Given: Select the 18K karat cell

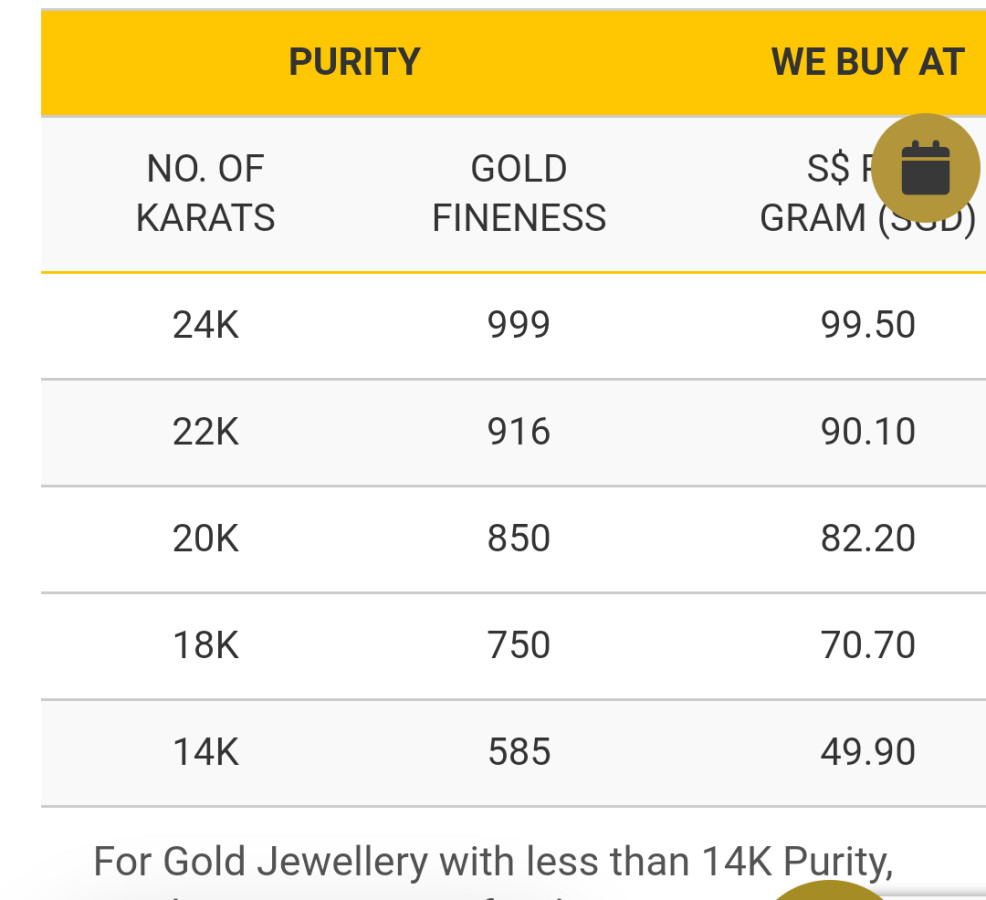Looking at the screenshot, I should click(205, 645).
